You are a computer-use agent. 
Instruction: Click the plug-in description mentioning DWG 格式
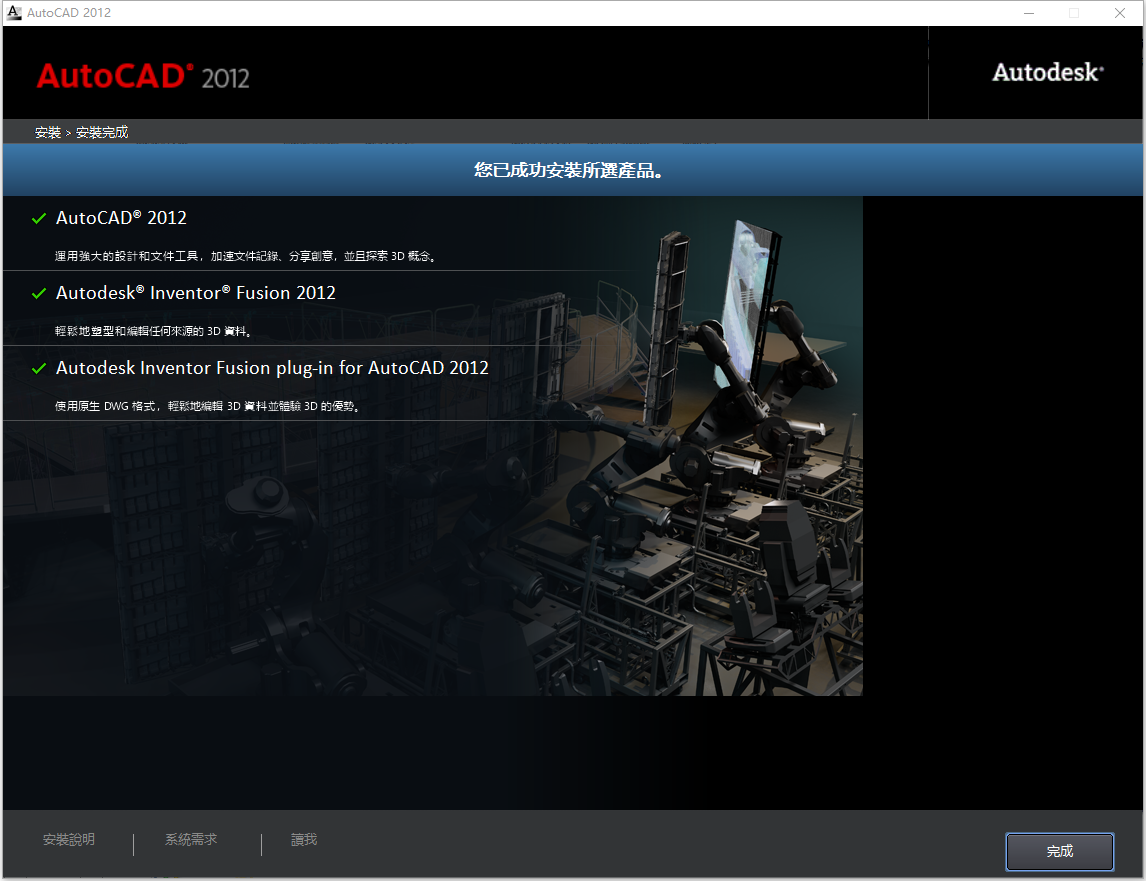click(x=208, y=406)
